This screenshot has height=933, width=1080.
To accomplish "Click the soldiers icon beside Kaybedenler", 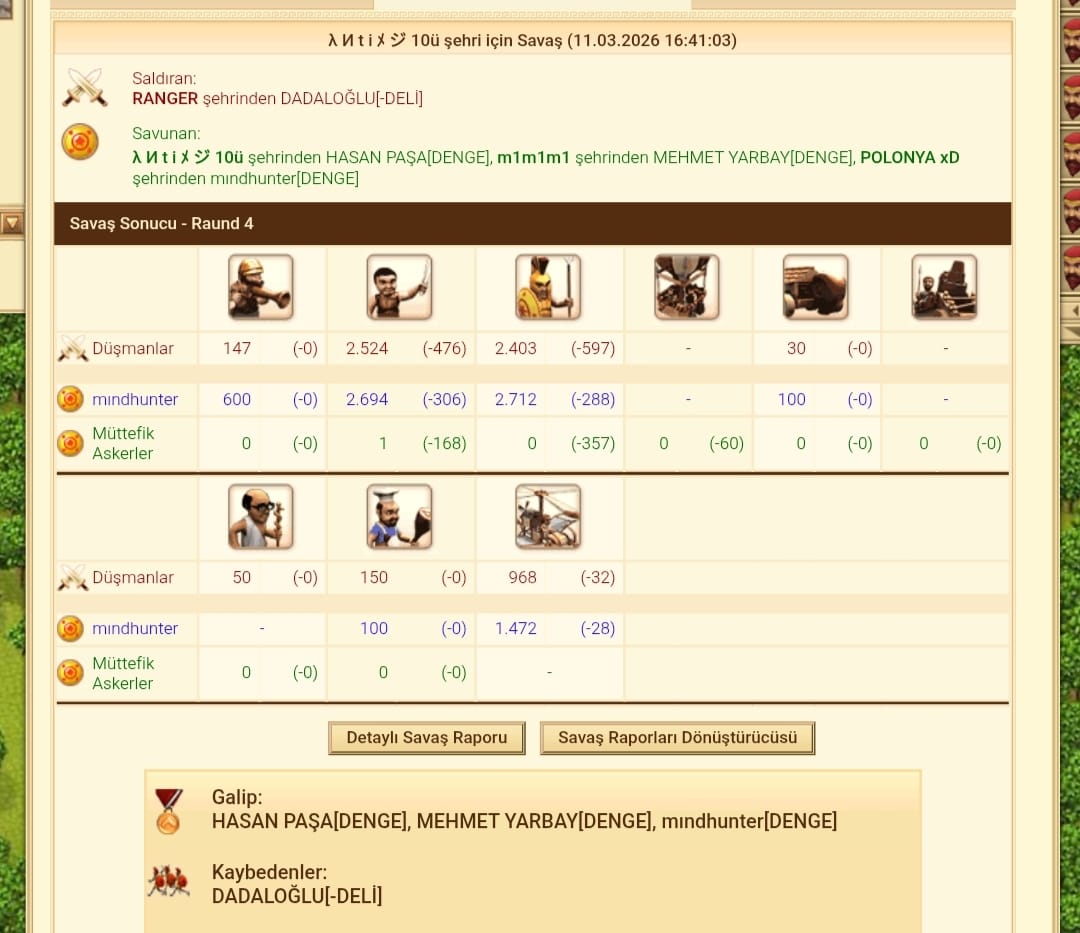I will 168,881.
